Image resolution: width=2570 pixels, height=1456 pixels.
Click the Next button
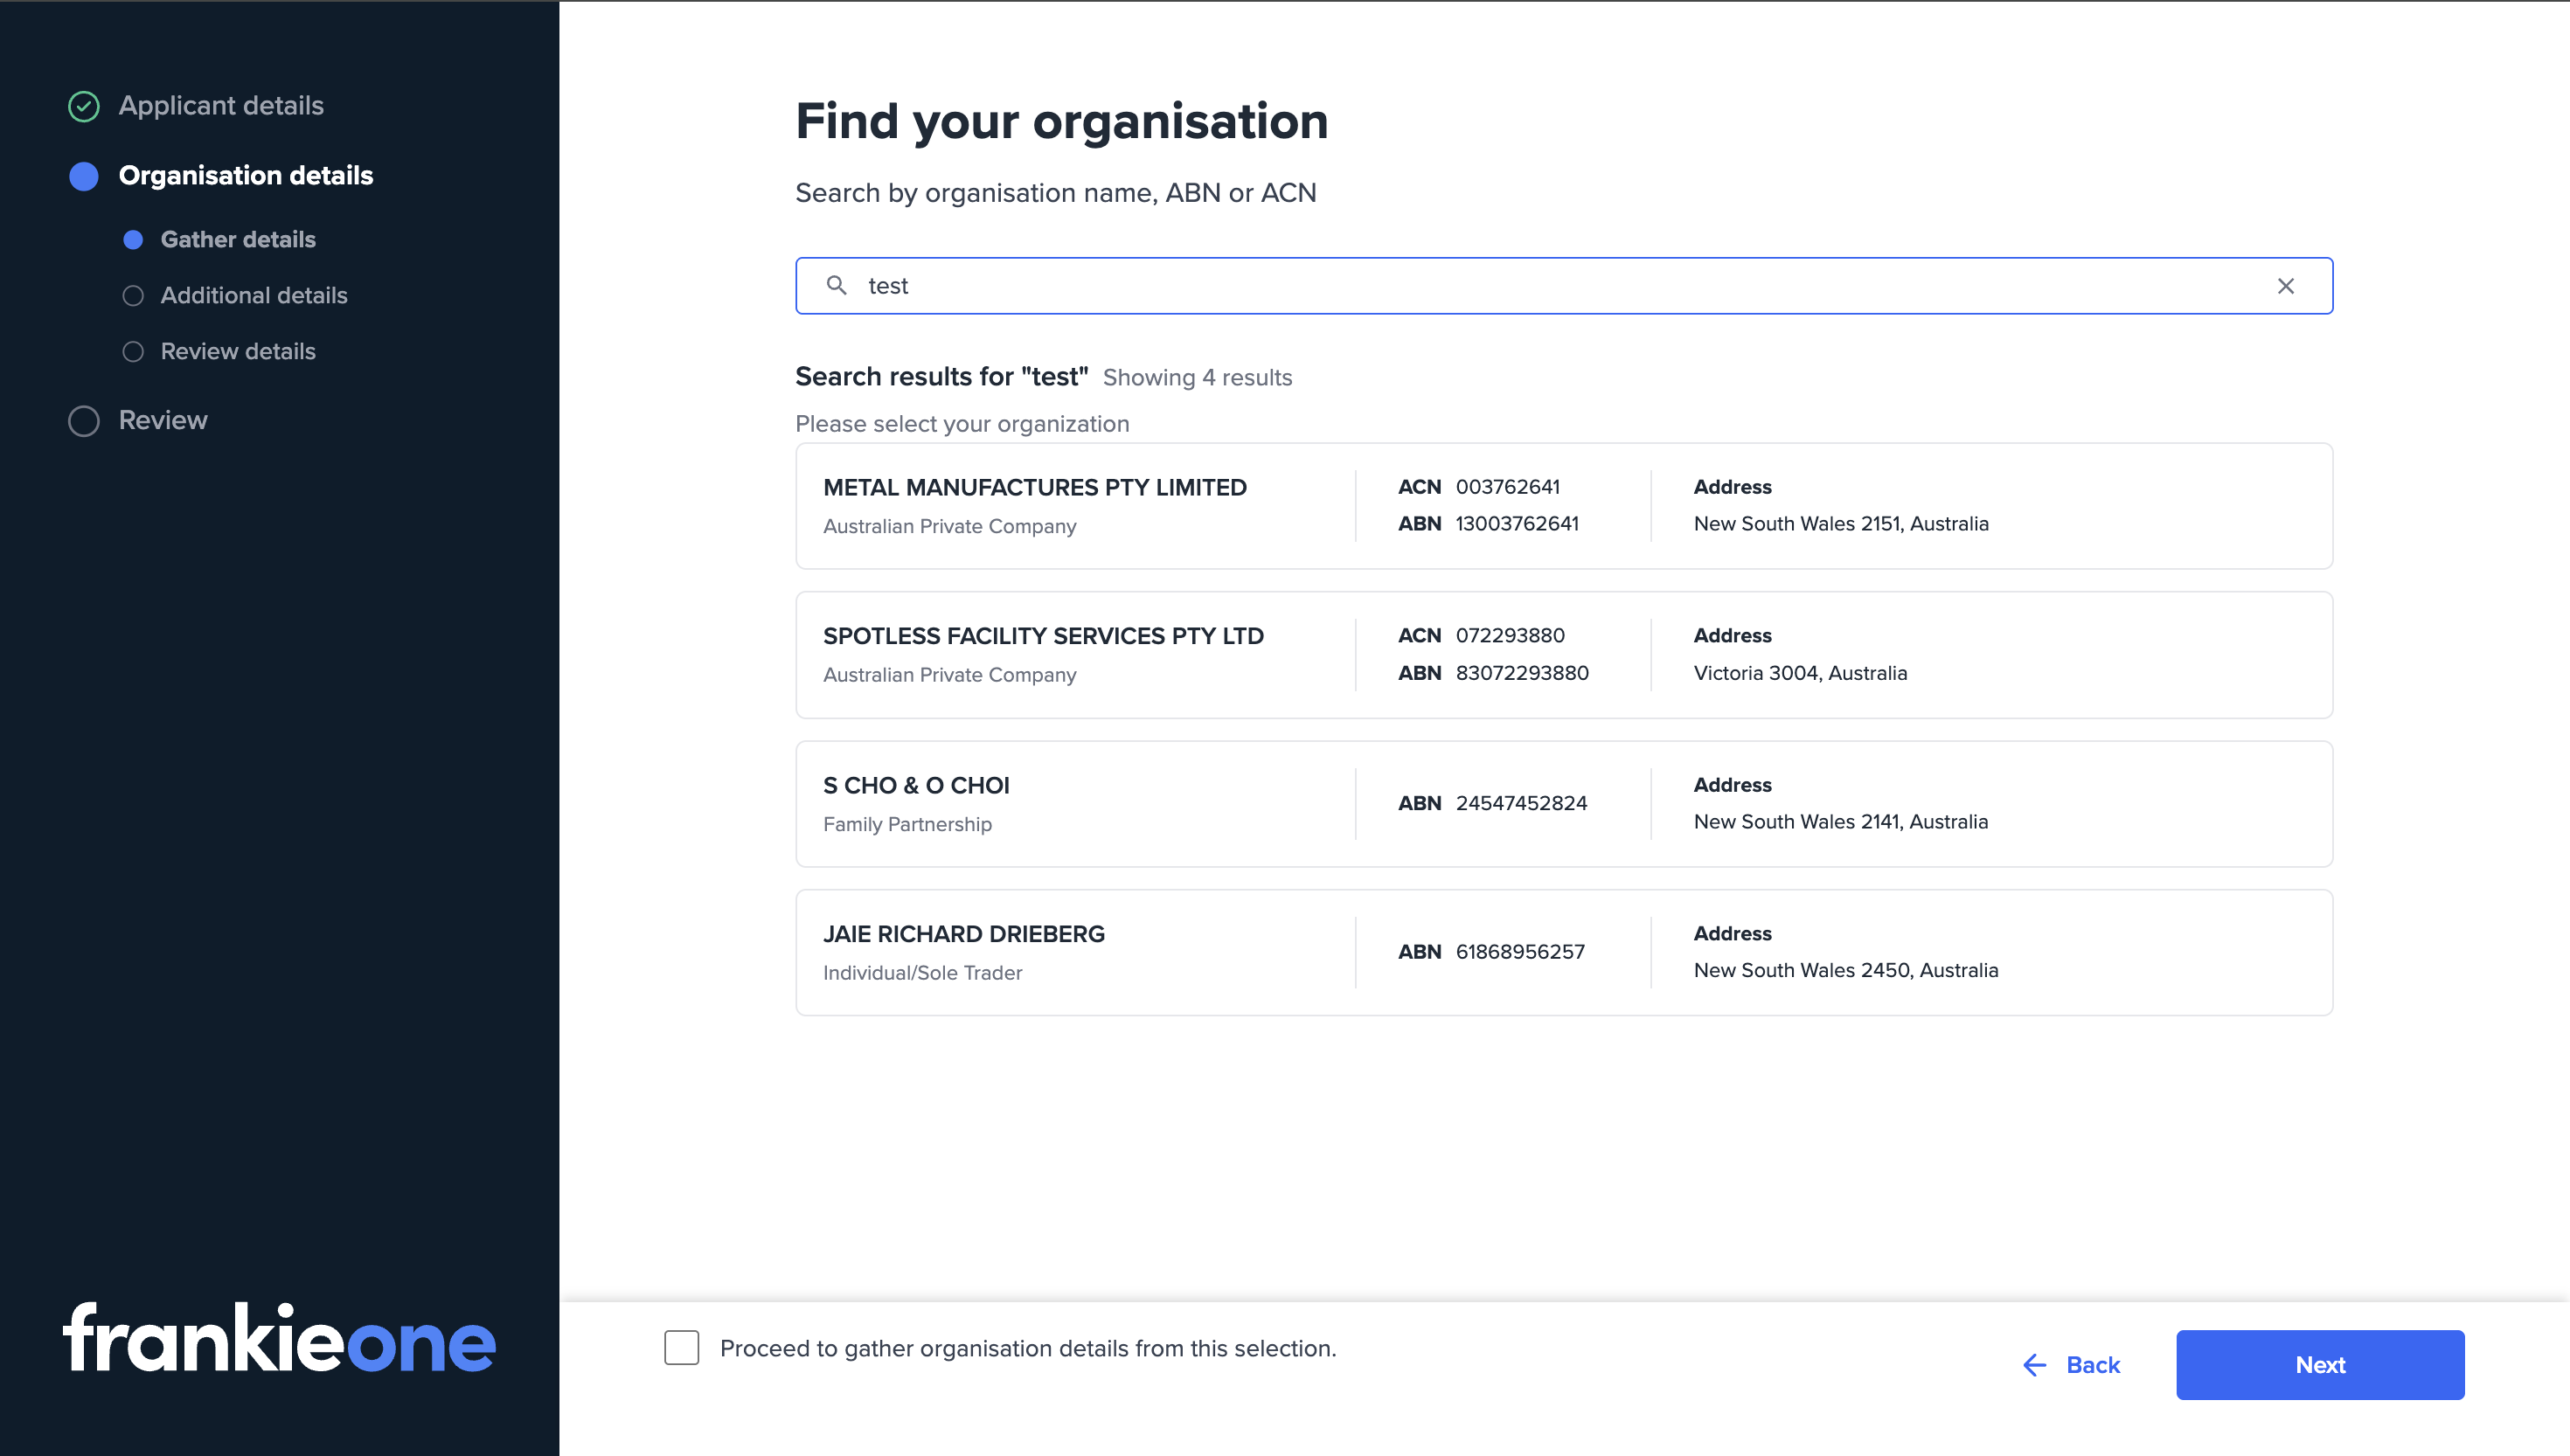click(x=2320, y=1365)
